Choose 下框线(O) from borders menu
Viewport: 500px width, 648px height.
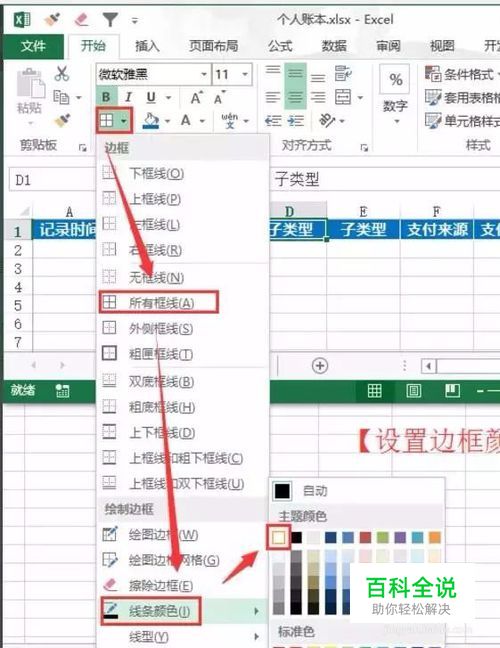182,173
